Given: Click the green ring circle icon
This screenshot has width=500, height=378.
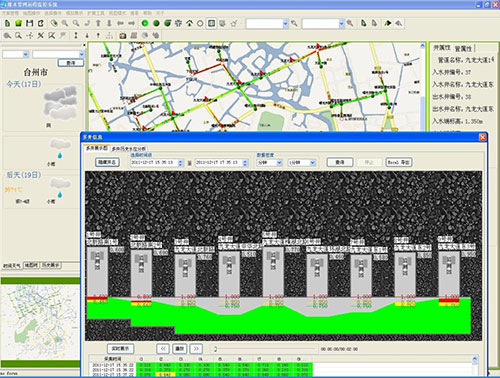Looking at the screenshot, I should 145,23.
